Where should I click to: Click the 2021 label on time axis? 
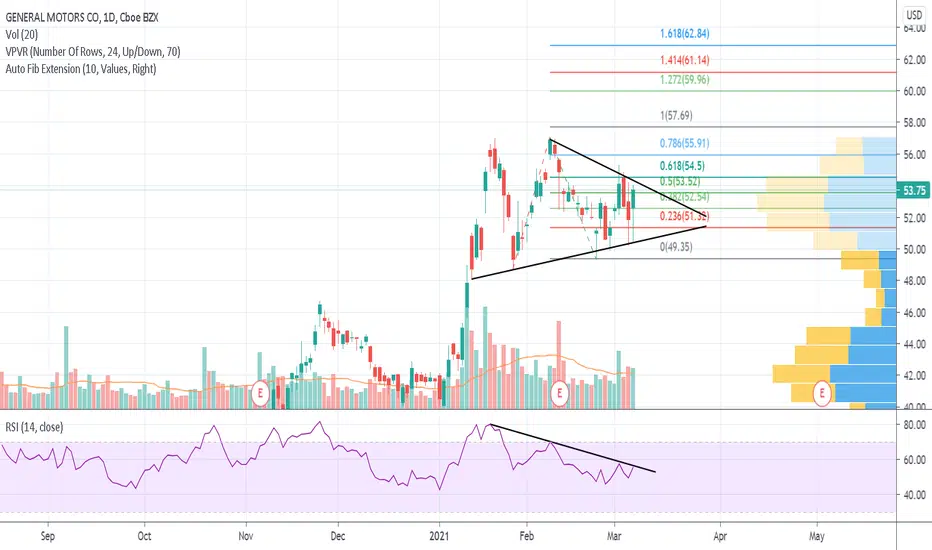pyautogui.click(x=440, y=536)
